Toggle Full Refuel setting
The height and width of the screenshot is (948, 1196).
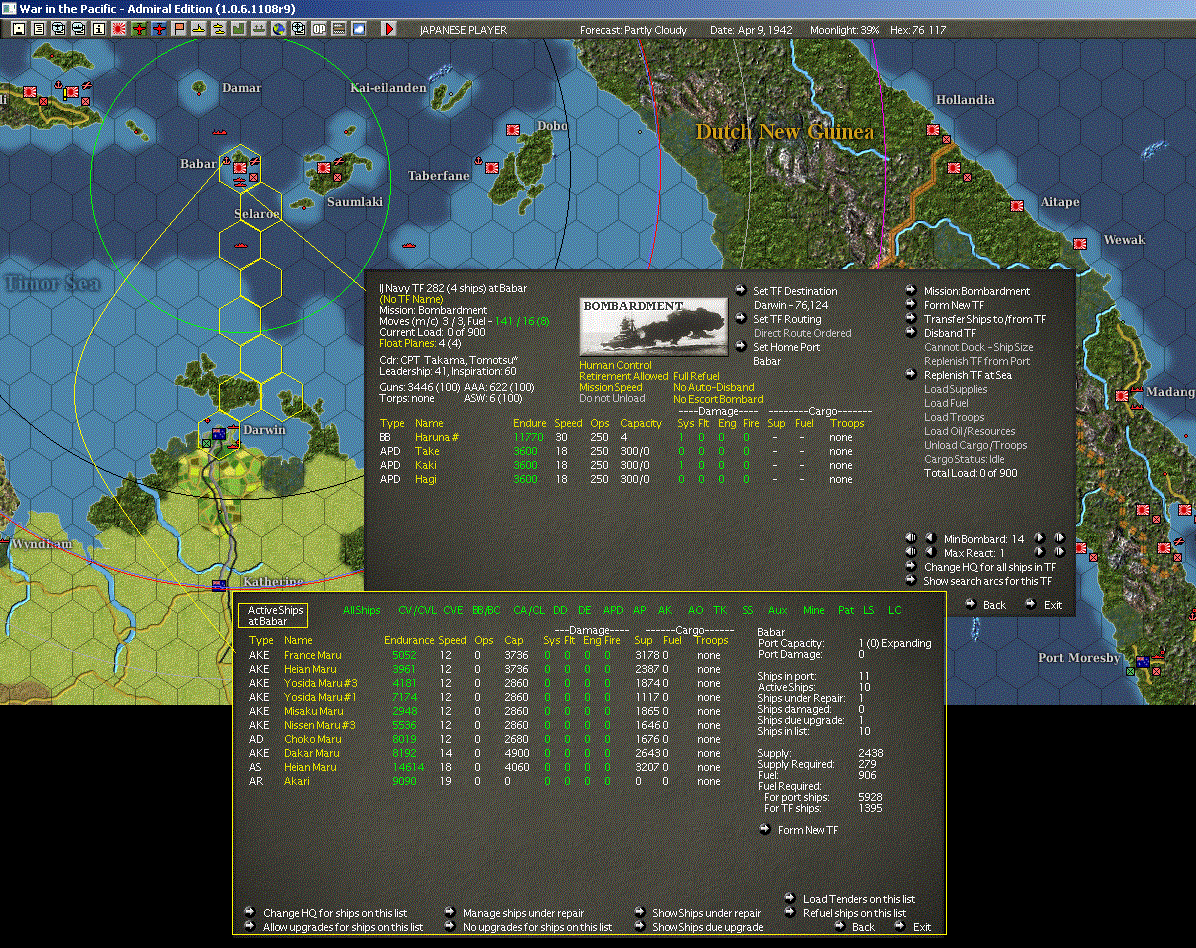tap(696, 376)
